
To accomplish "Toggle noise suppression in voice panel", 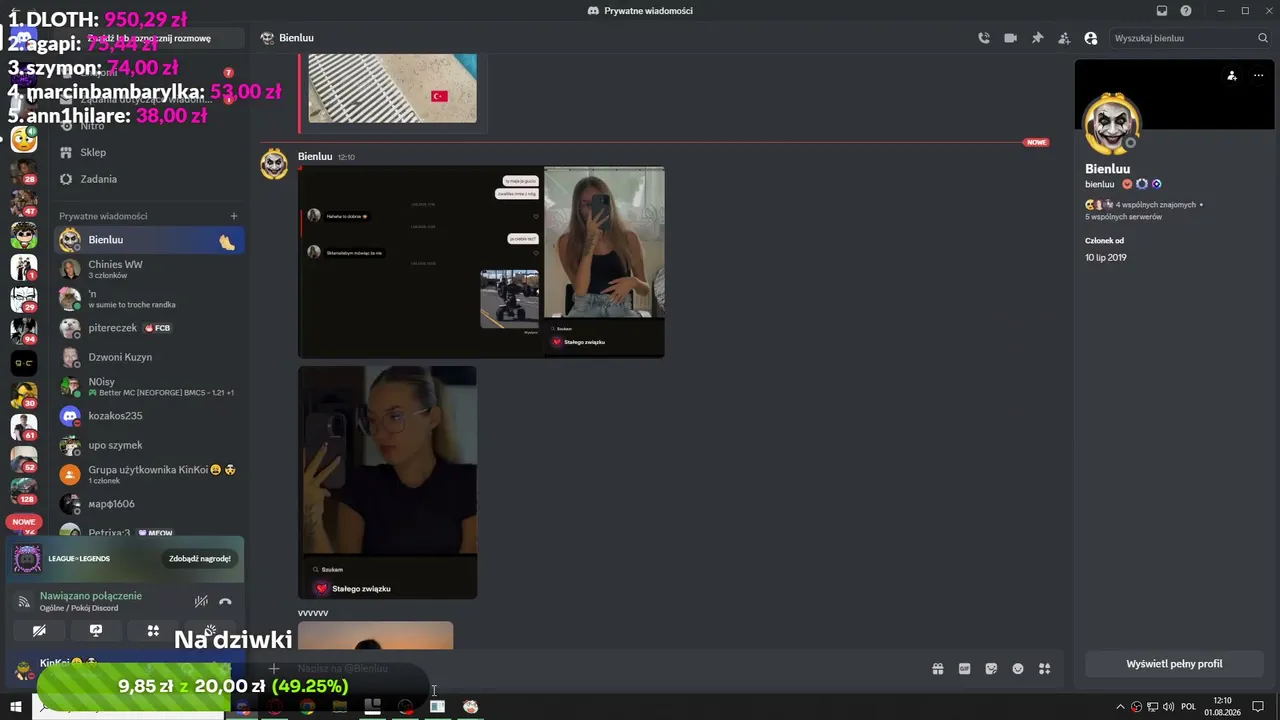I will [201, 601].
